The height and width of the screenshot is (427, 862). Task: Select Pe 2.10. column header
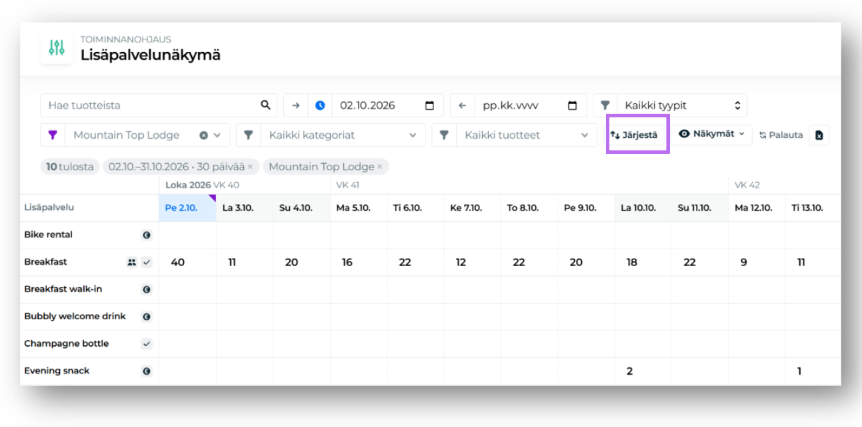tap(187, 208)
